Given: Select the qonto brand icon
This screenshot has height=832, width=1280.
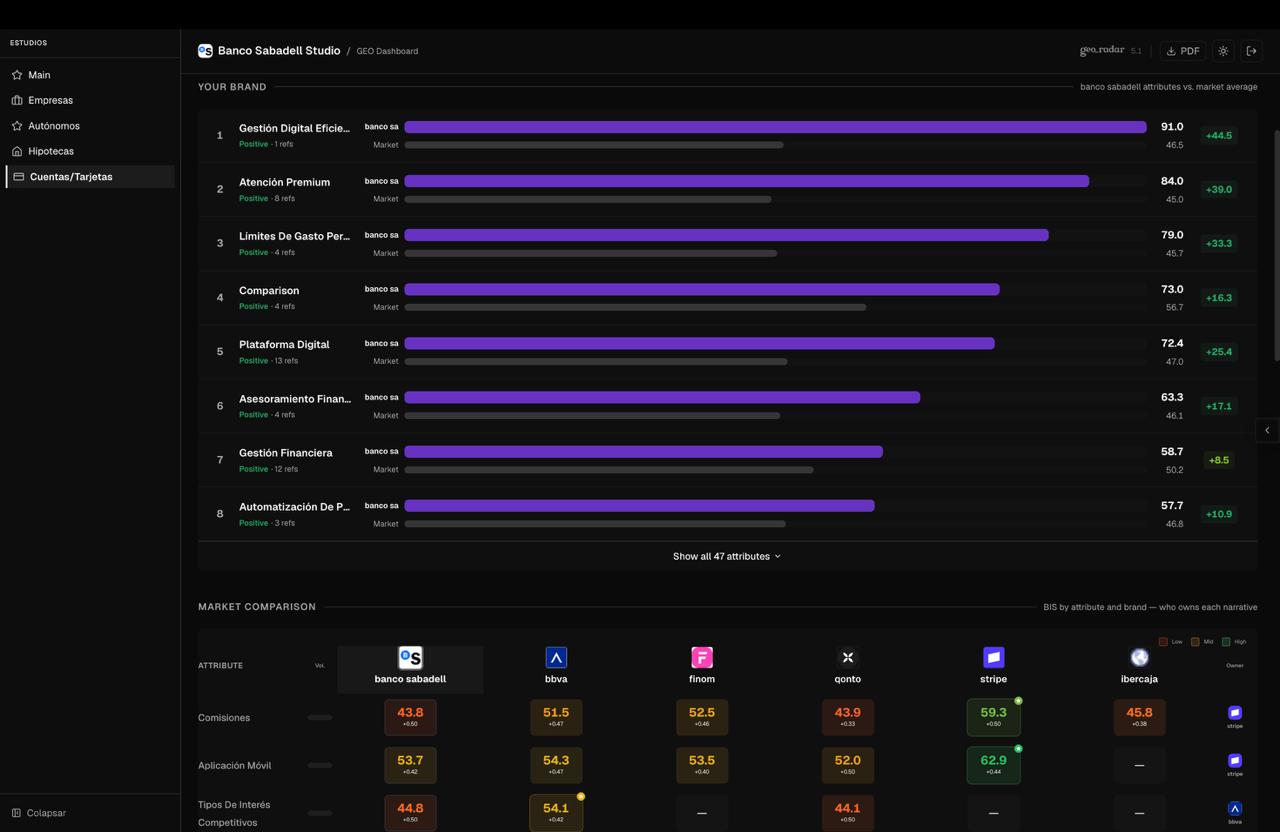Looking at the screenshot, I should tap(847, 657).
